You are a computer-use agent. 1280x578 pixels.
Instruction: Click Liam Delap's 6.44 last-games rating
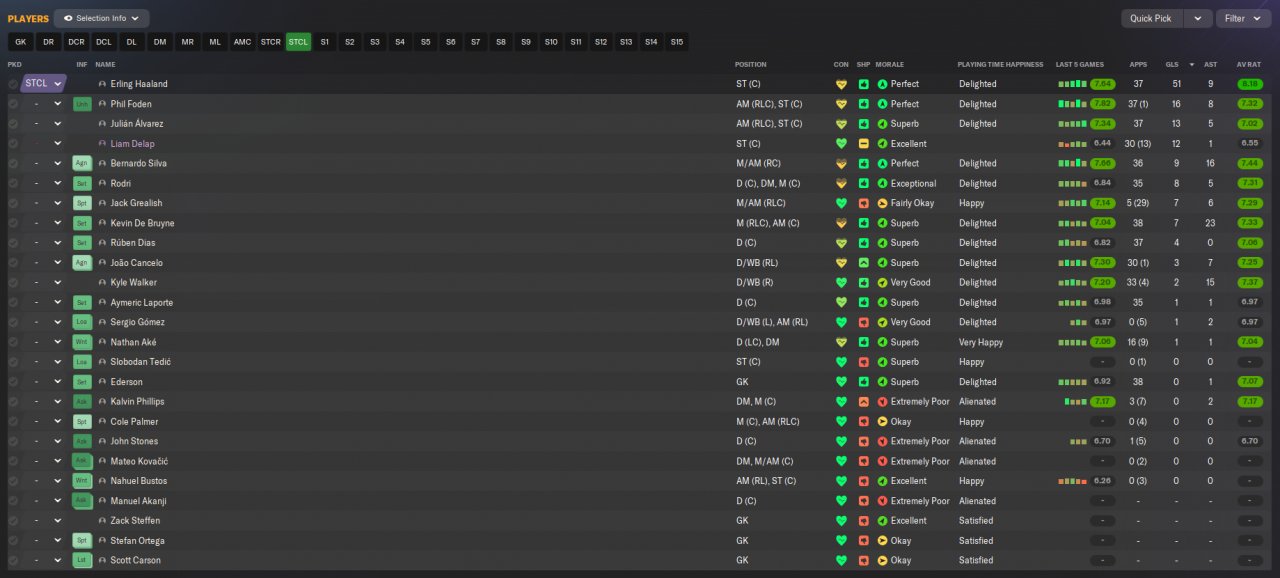(x=1103, y=144)
